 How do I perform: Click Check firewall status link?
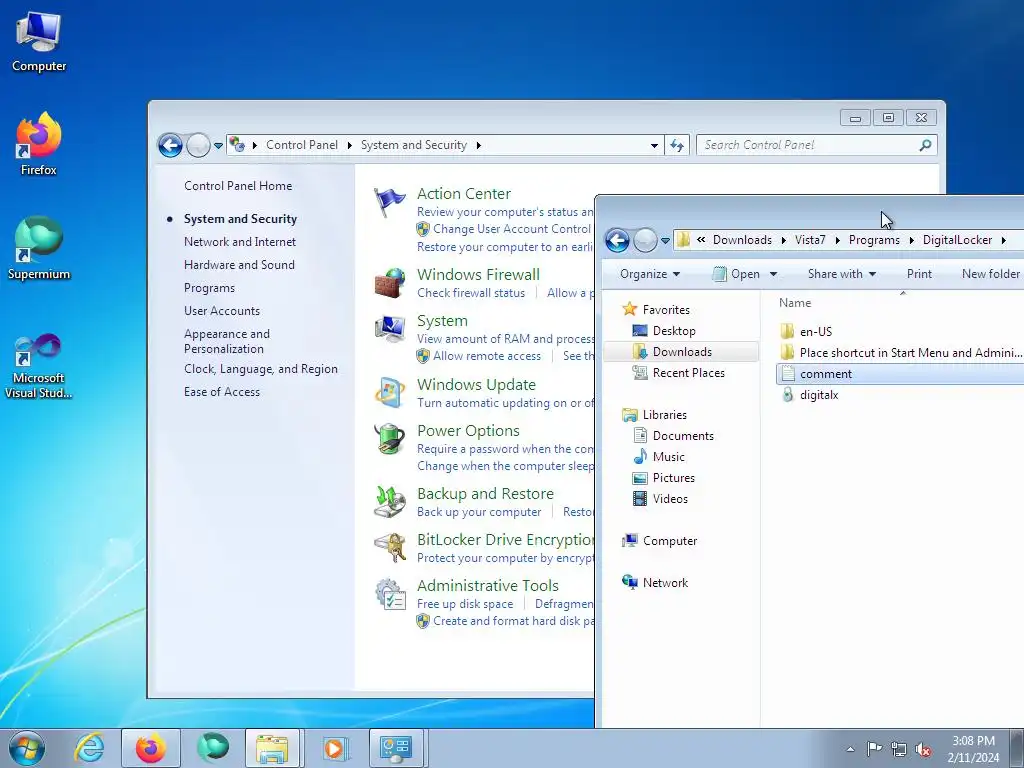(471, 293)
